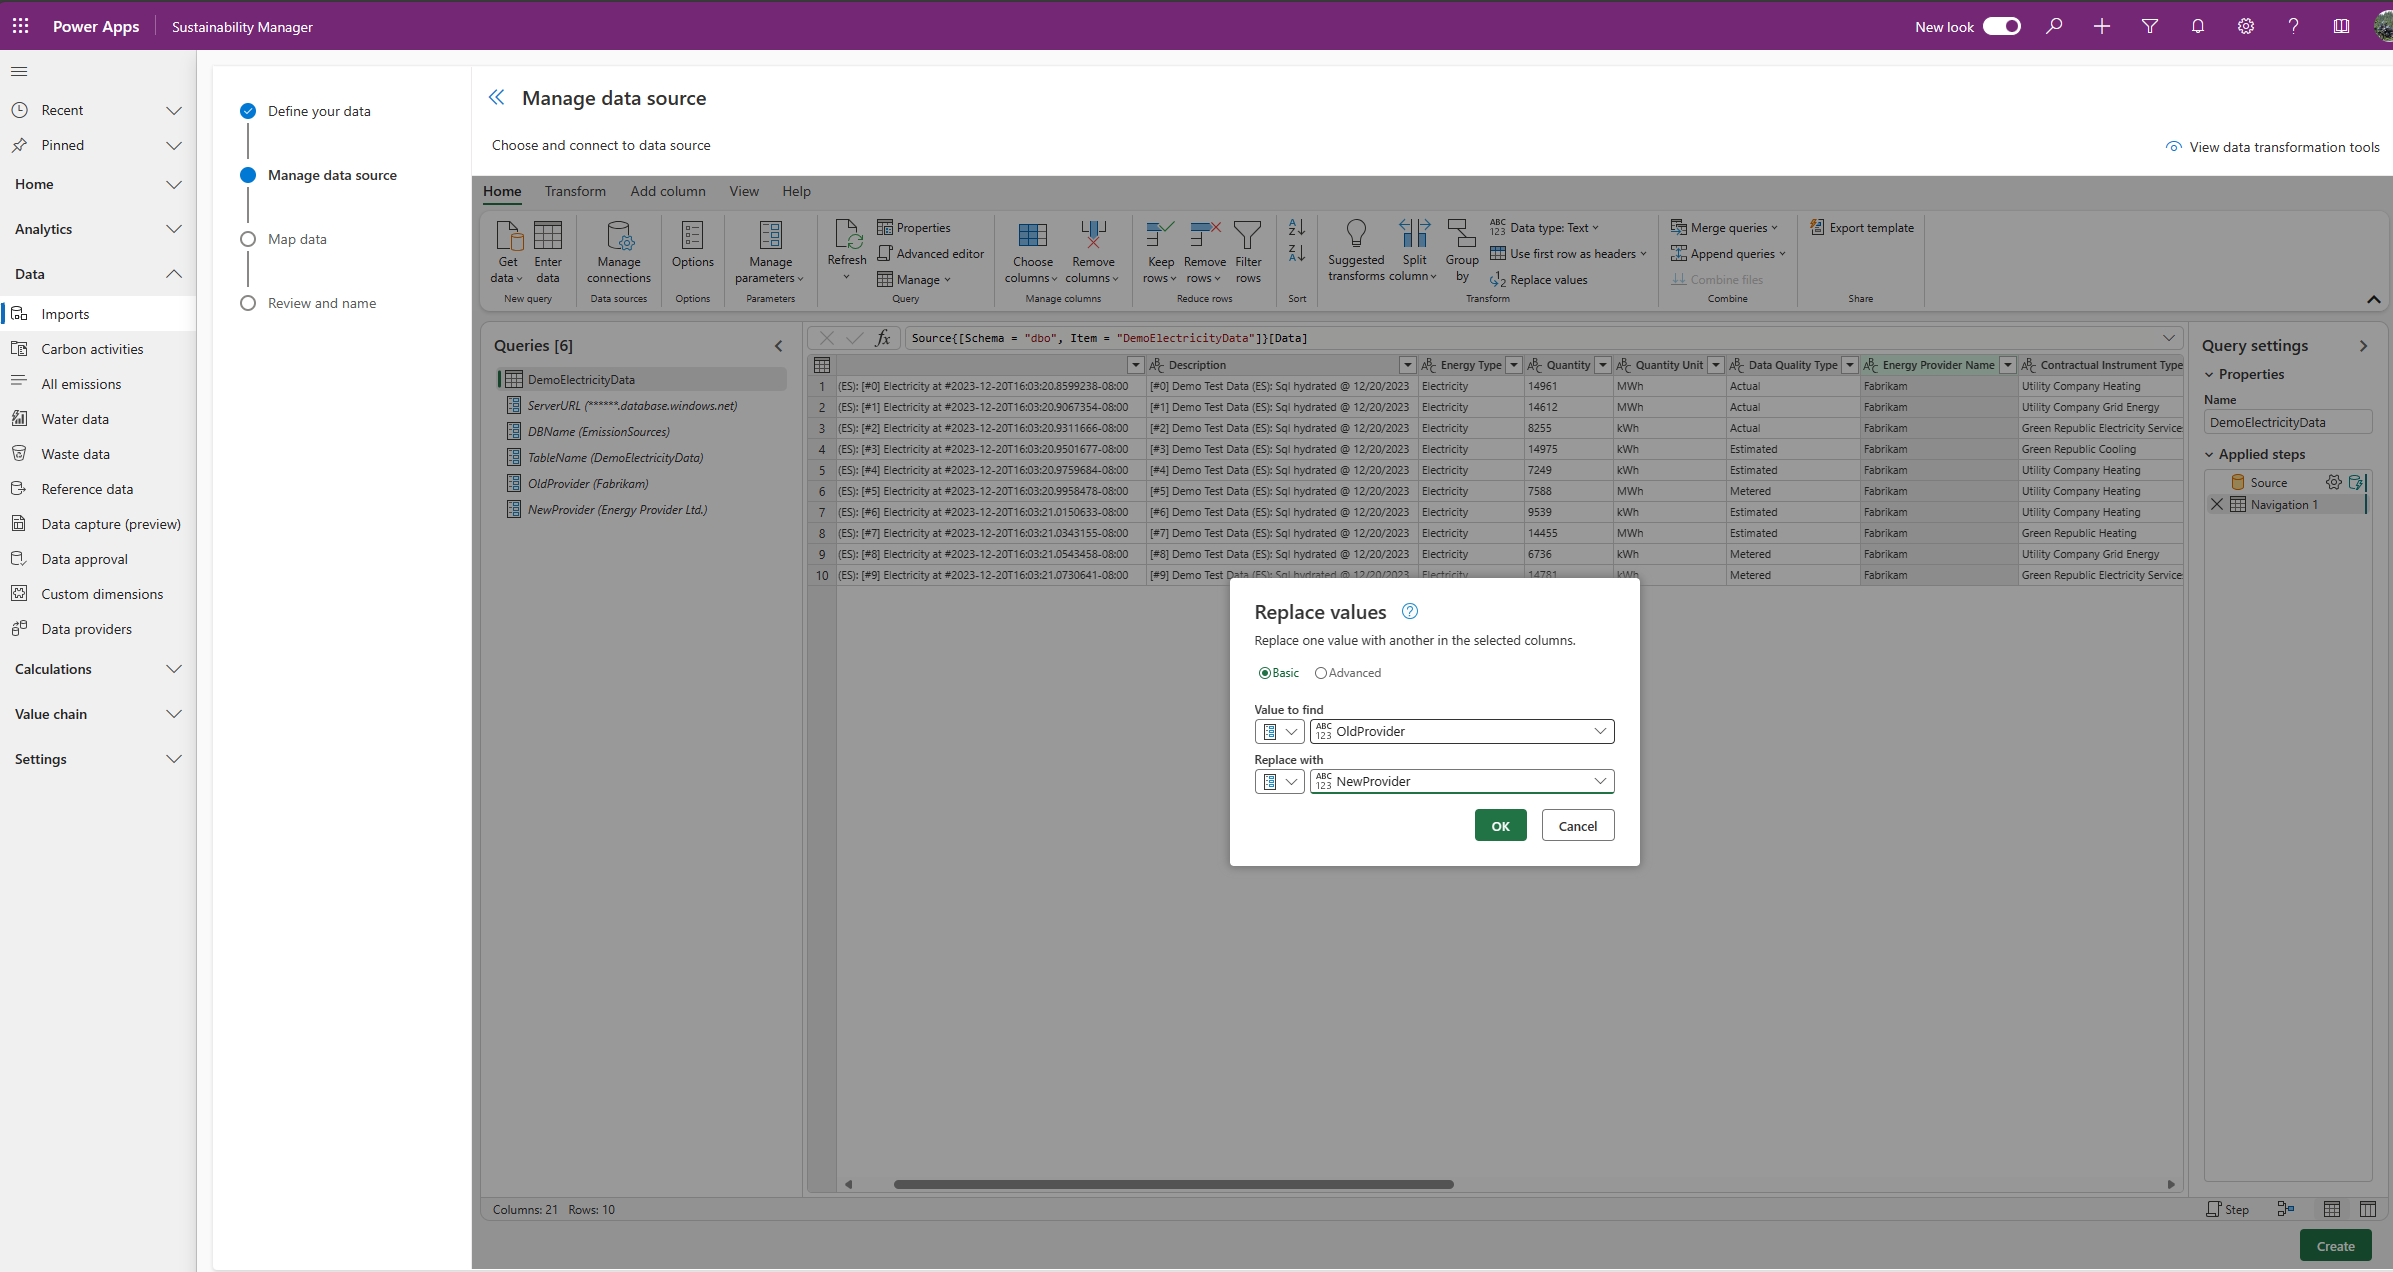Collapse the Data section in sidebar
The image size is (2393, 1272).
(x=174, y=274)
